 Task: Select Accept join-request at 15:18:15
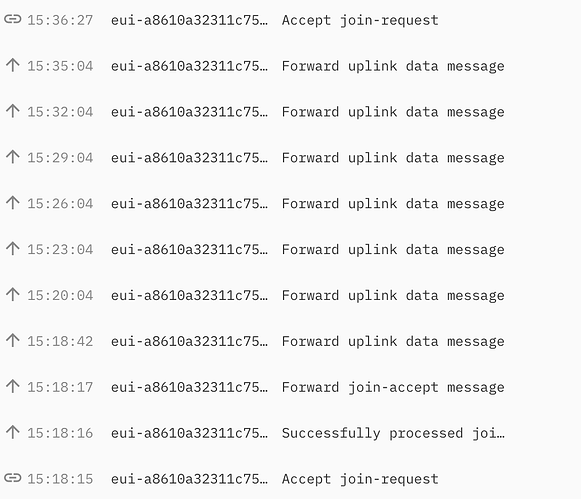point(360,479)
